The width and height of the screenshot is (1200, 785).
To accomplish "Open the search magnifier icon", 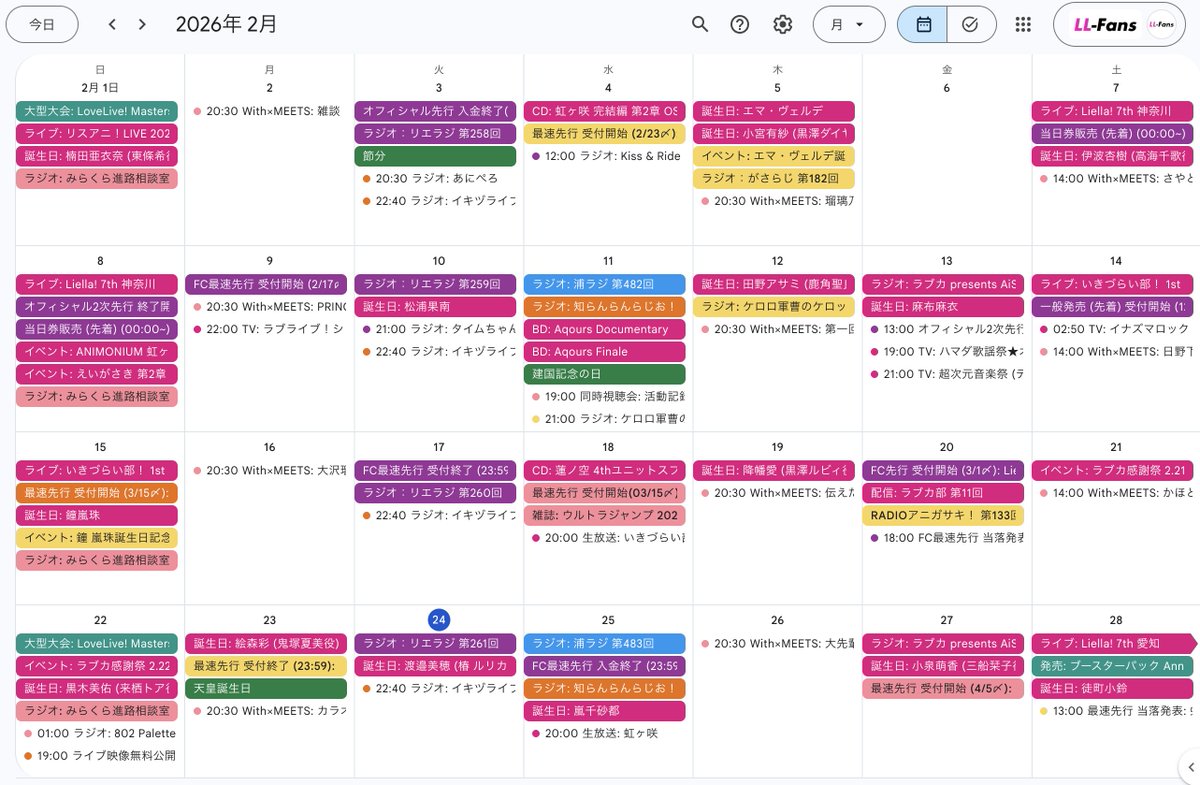I will pyautogui.click(x=700, y=25).
